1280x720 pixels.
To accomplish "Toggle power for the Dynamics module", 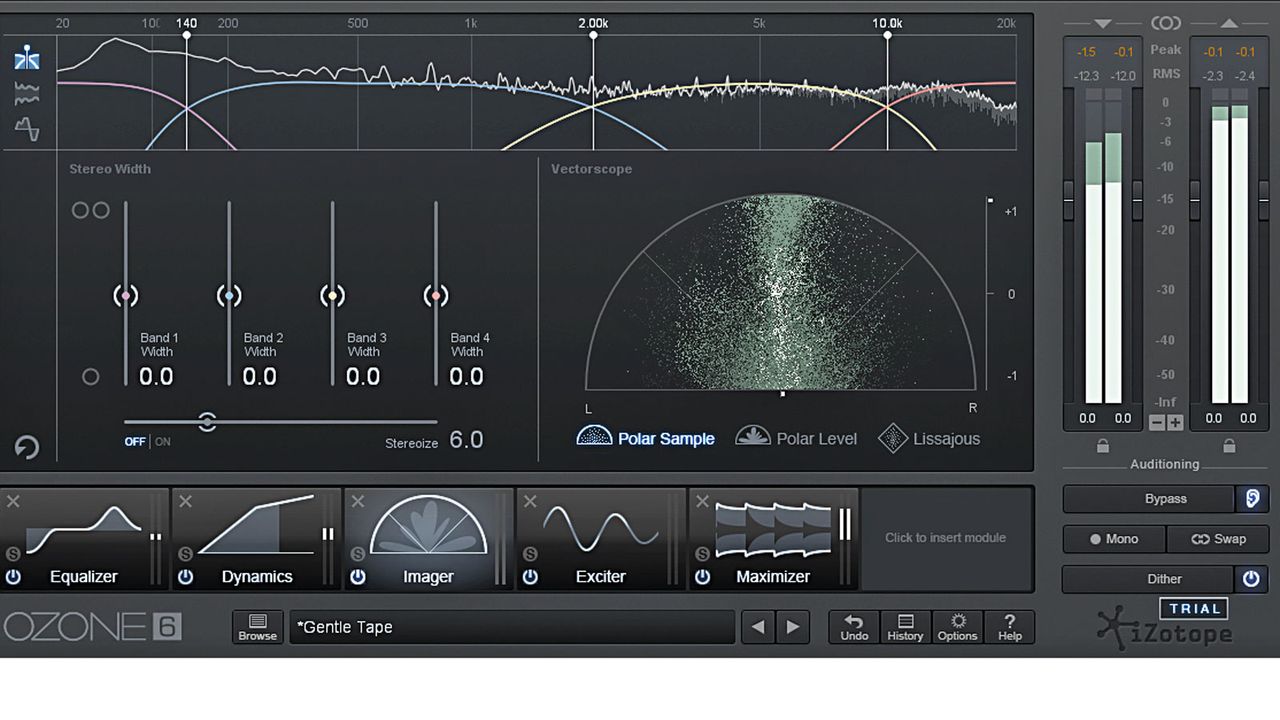I will [185, 577].
